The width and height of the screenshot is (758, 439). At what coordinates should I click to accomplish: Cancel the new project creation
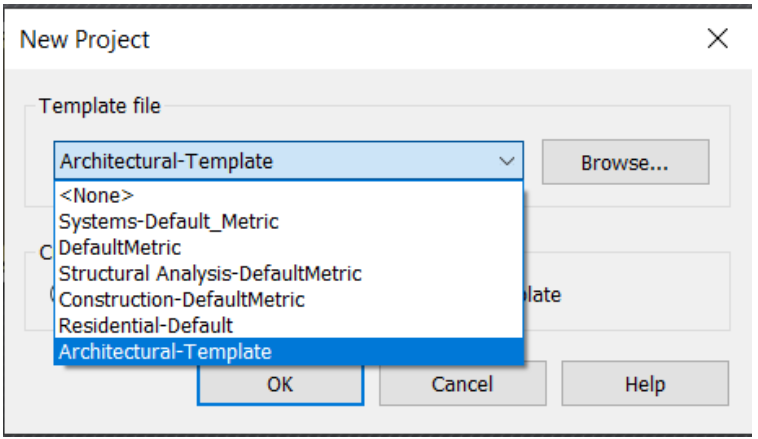pyautogui.click(x=463, y=384)
